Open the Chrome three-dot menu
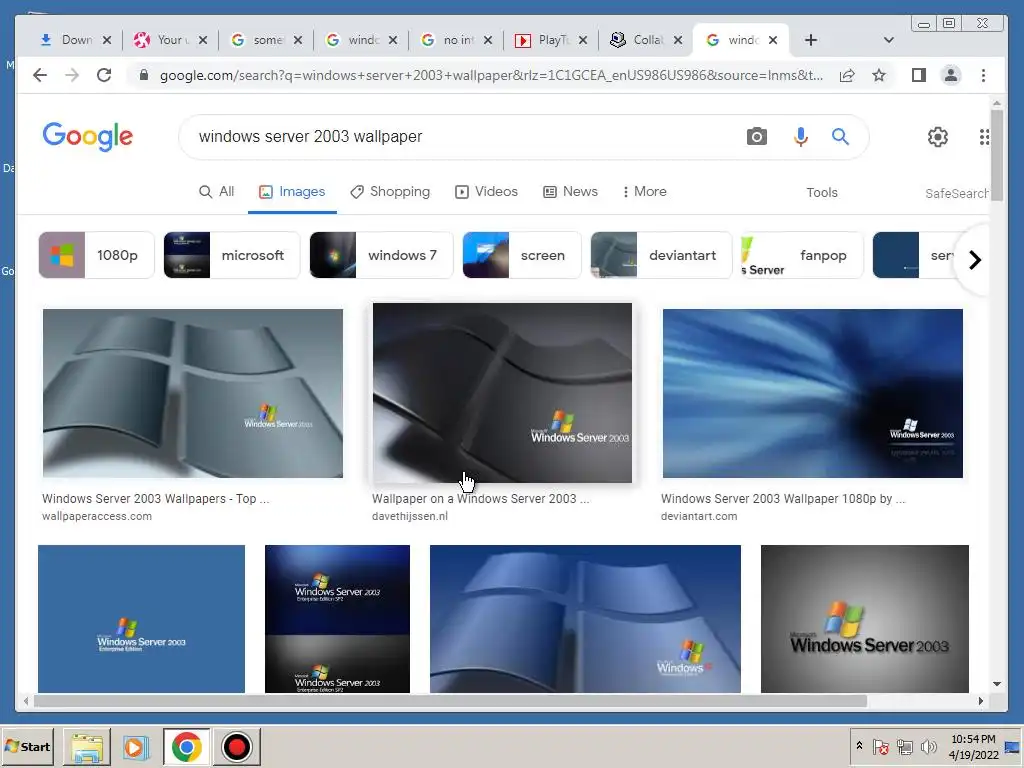 [984, 75]
